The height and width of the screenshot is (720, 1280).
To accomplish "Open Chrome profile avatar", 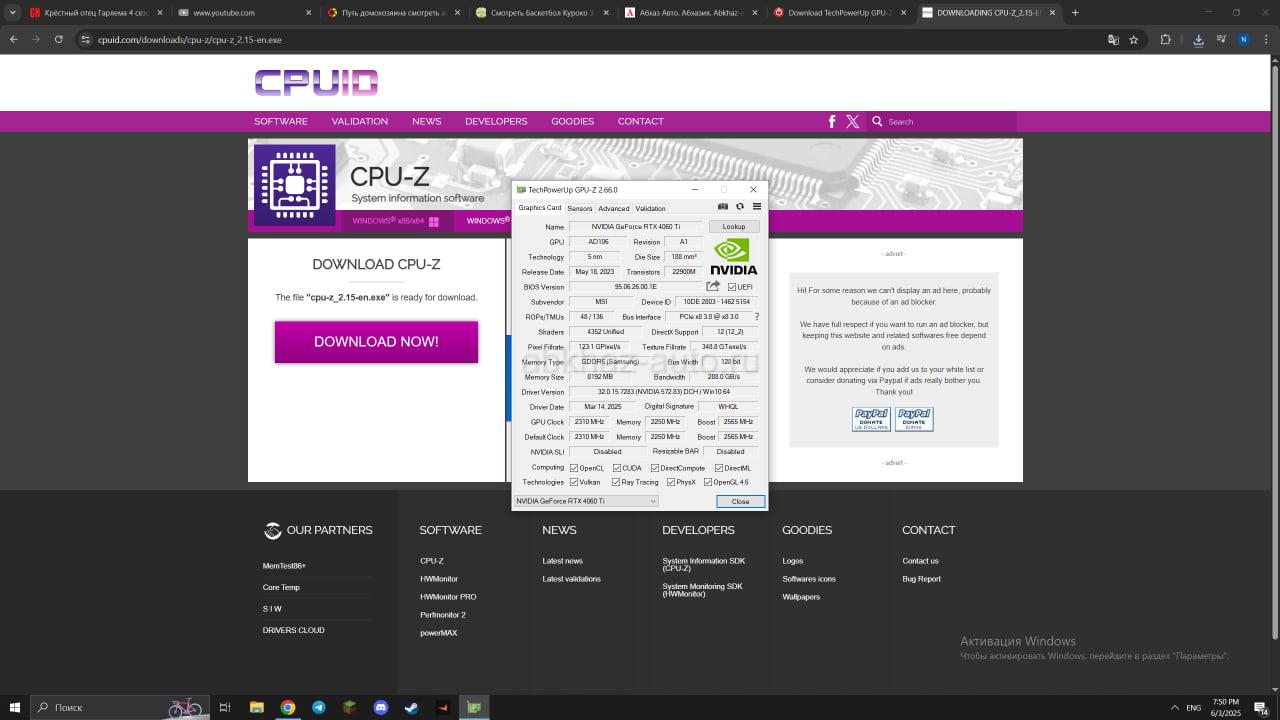I will (x=1244, y=40).
